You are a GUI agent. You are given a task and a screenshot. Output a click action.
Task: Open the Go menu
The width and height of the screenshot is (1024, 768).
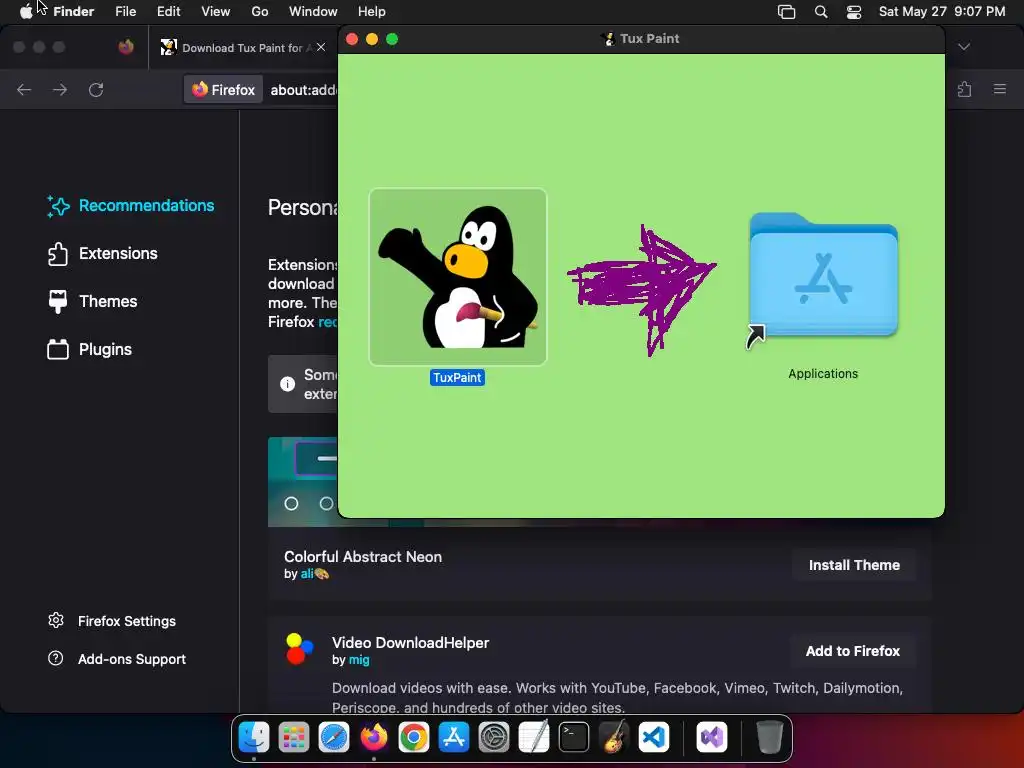click(x=260, y=12)
